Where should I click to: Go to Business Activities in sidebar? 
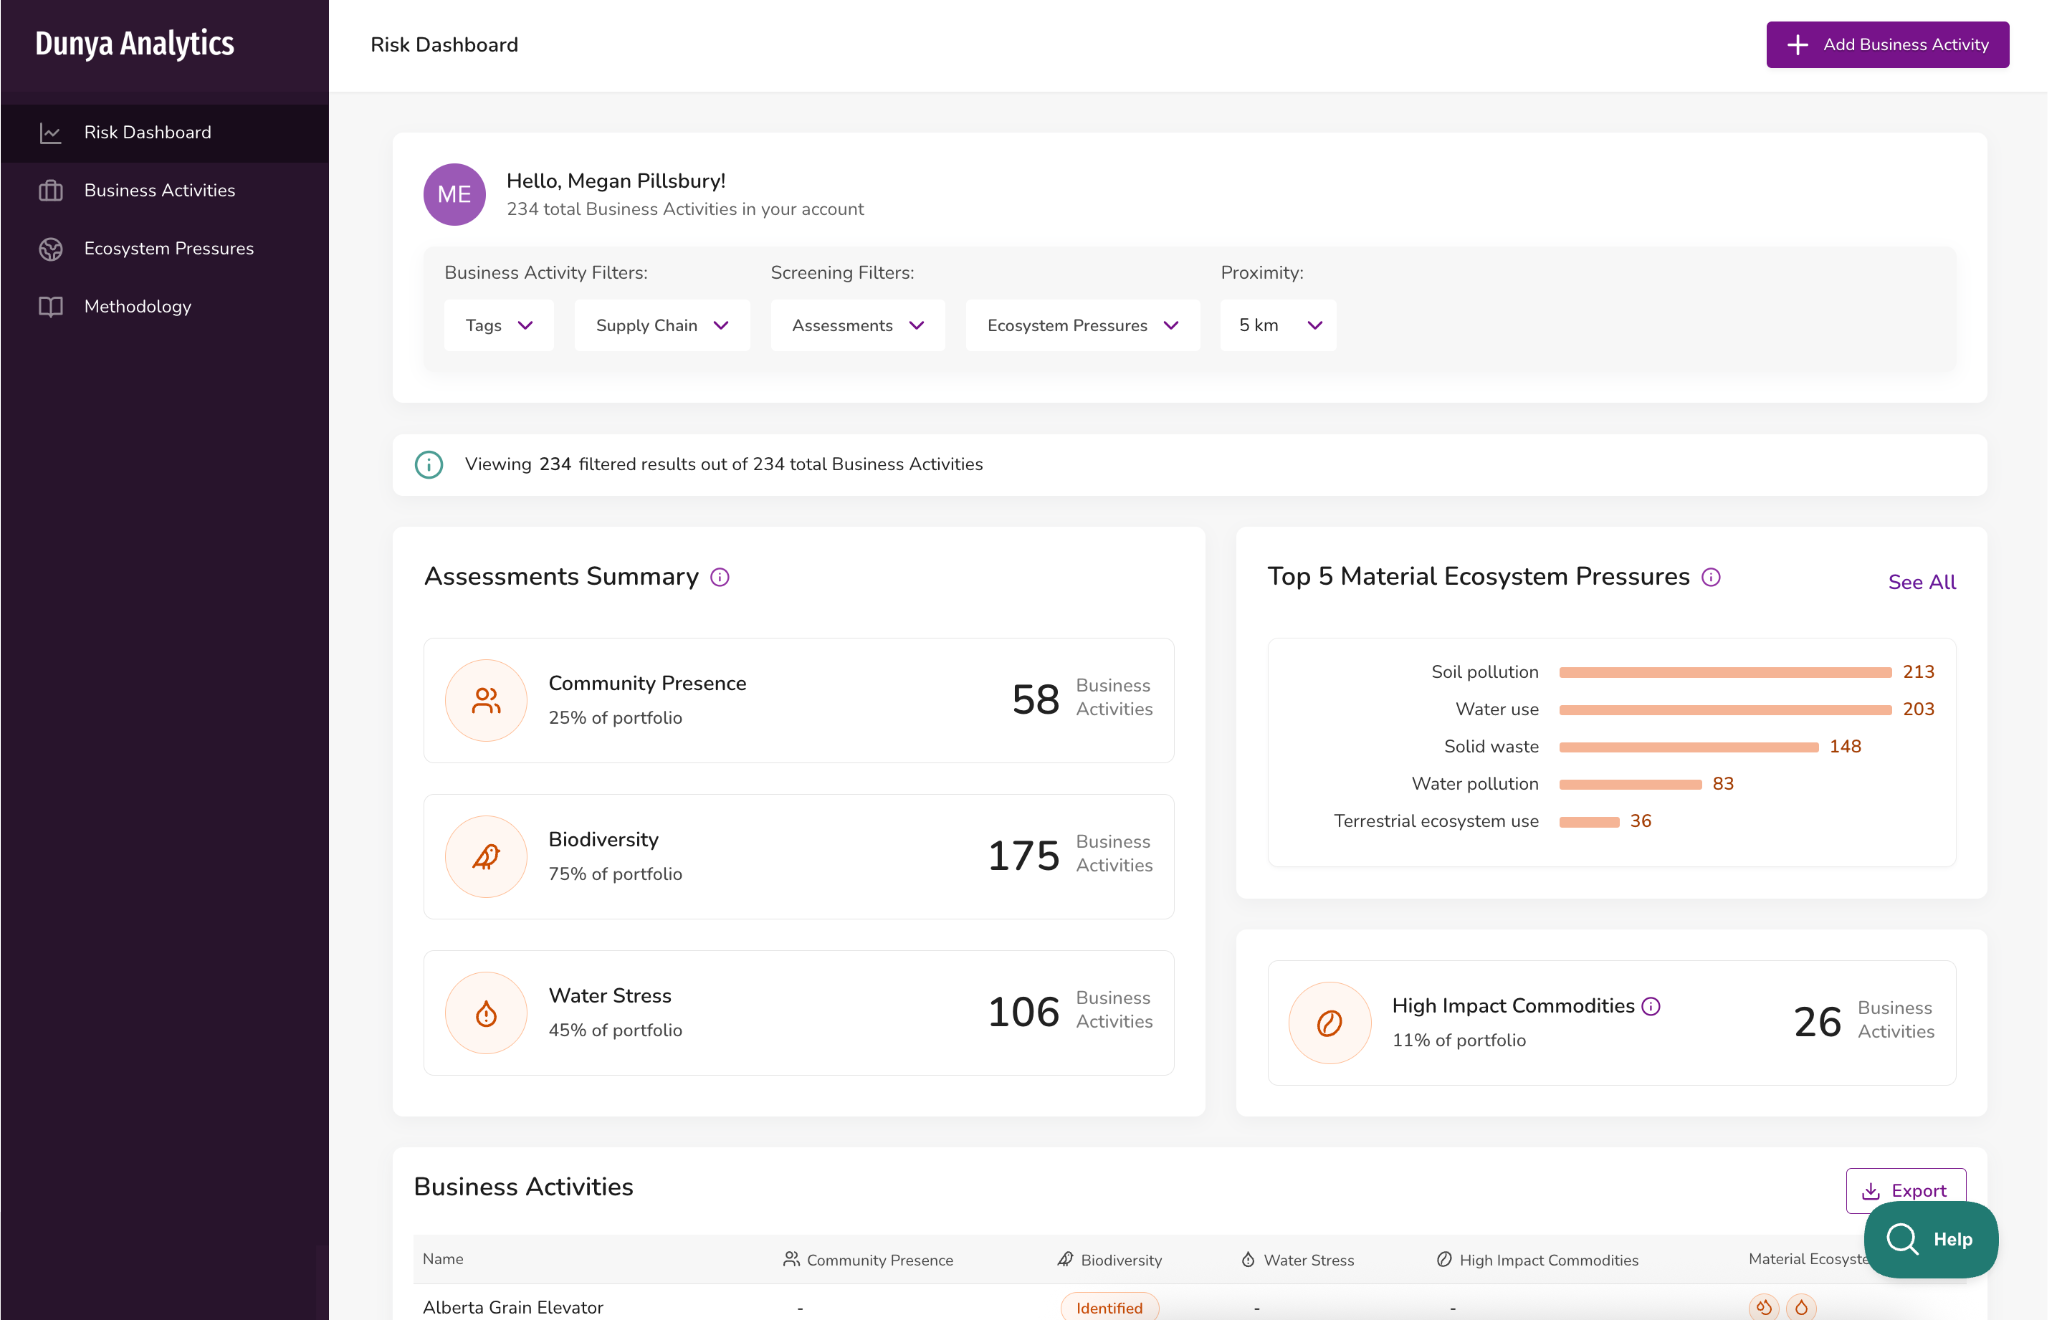160,190
